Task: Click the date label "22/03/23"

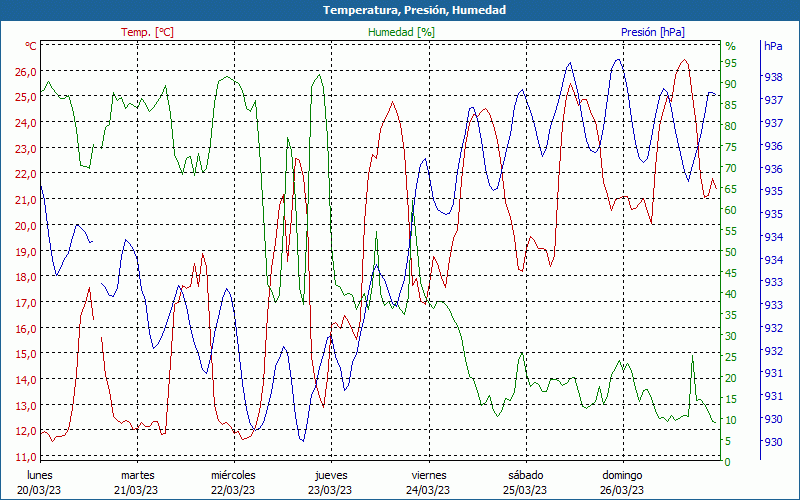Action: 233,490
